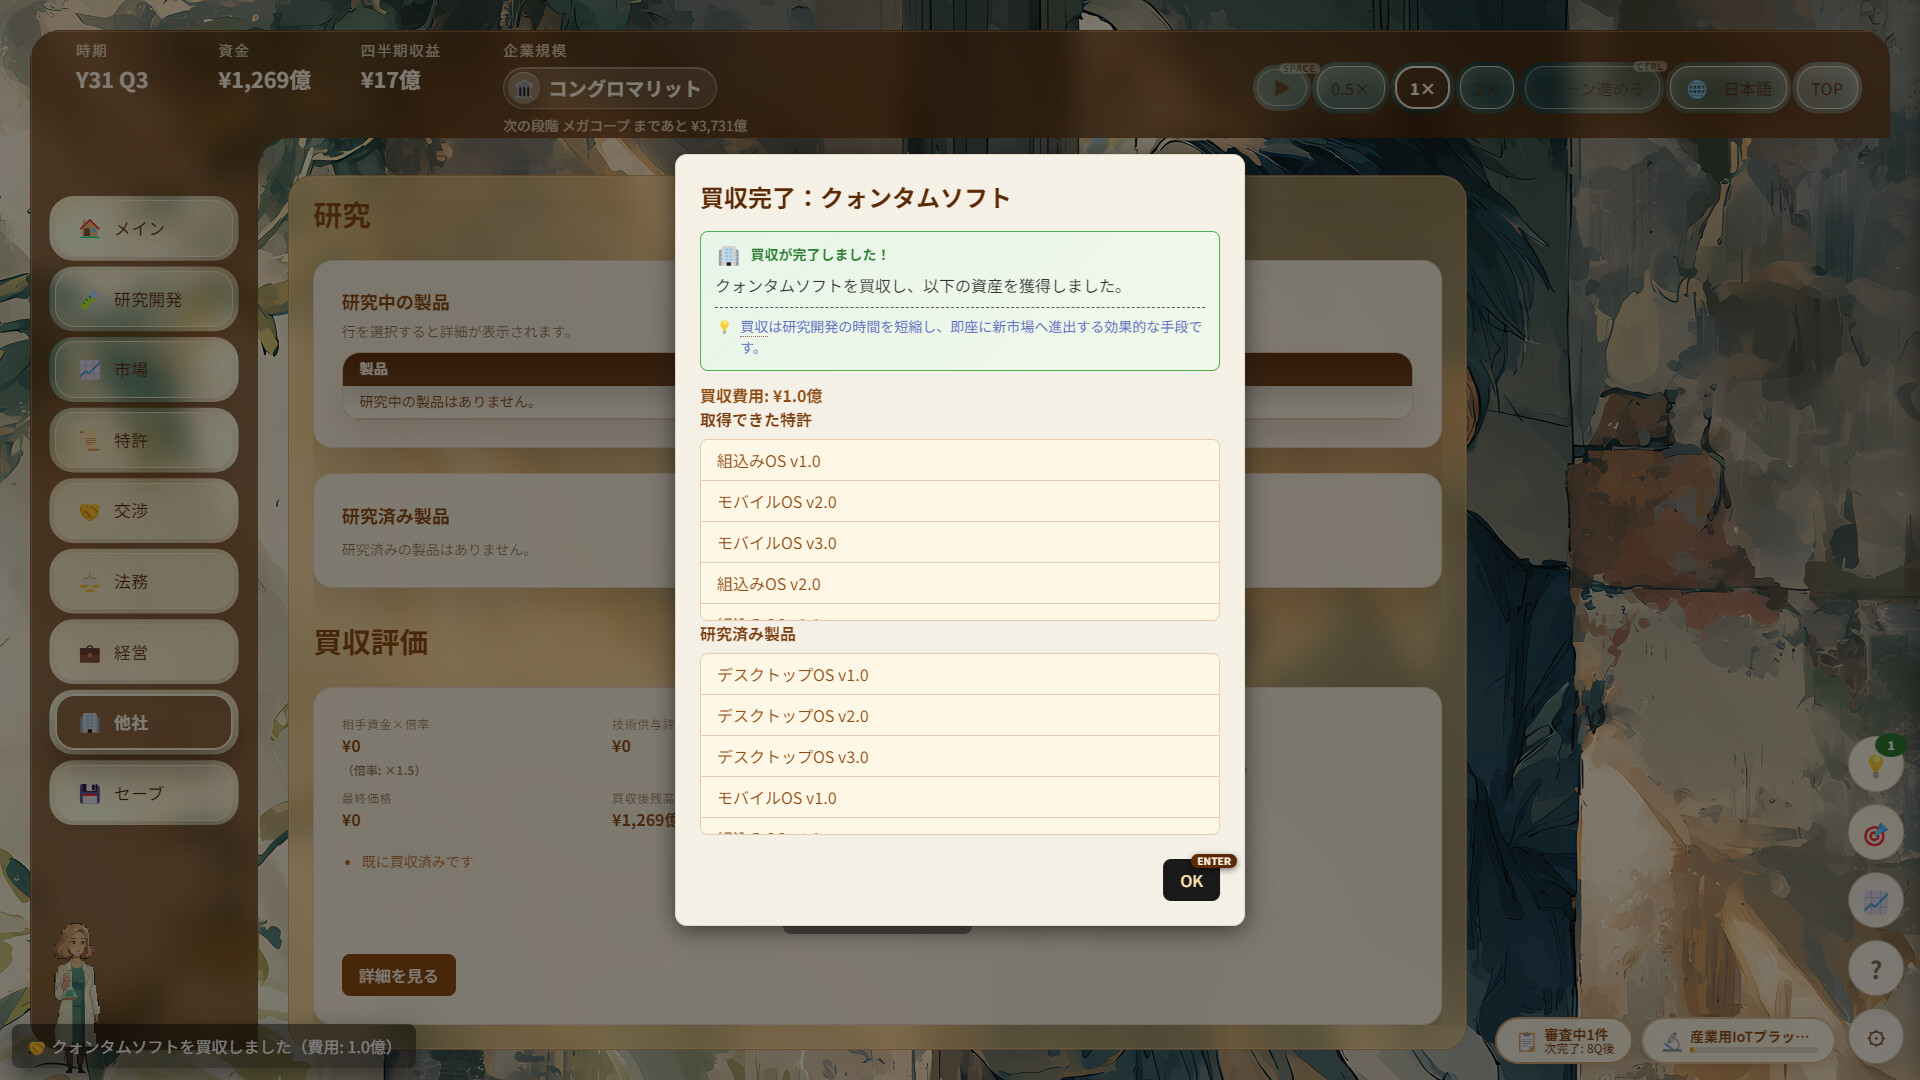Enable 0.5× game speed
1920x1080 pixels.
(x=1351, y=88)
